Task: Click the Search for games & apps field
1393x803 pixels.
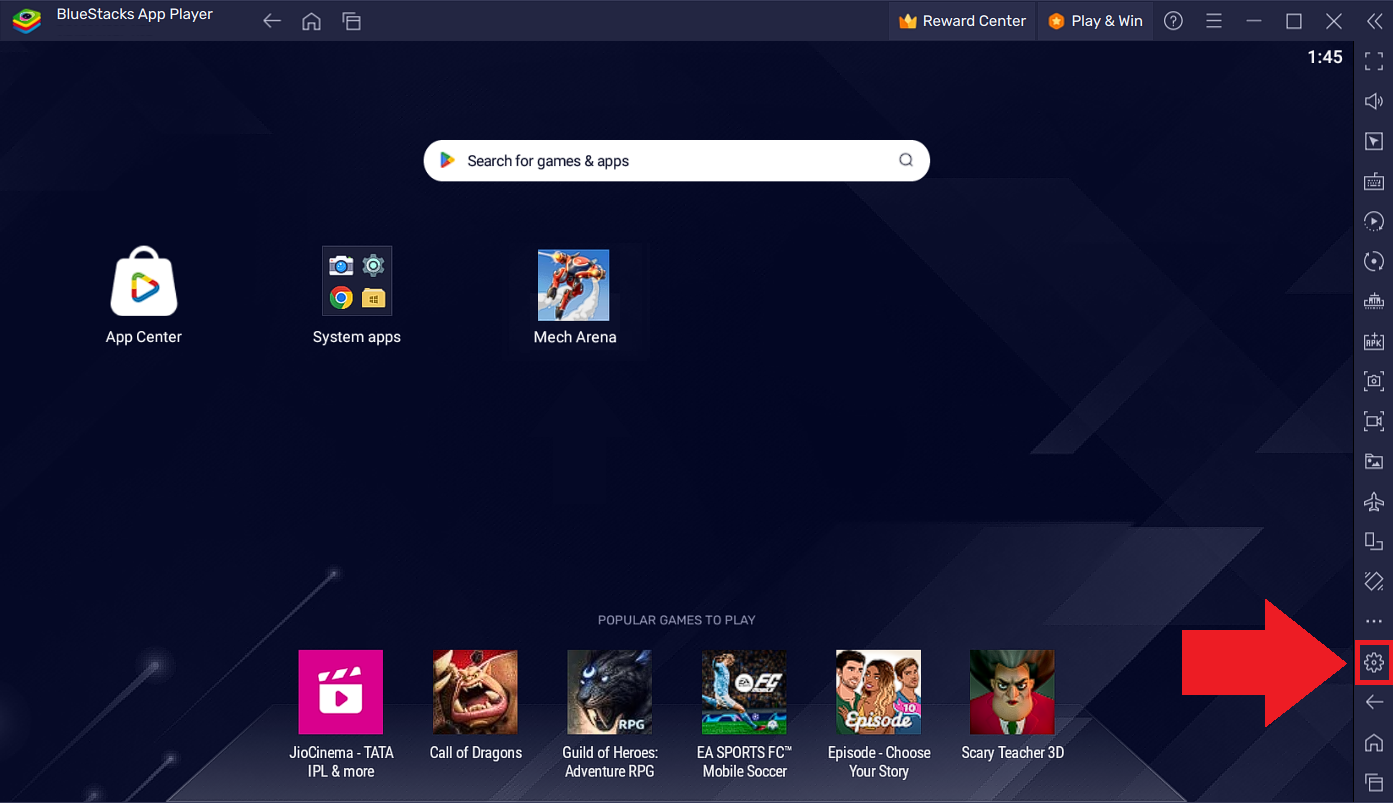Action: (677, 161)
